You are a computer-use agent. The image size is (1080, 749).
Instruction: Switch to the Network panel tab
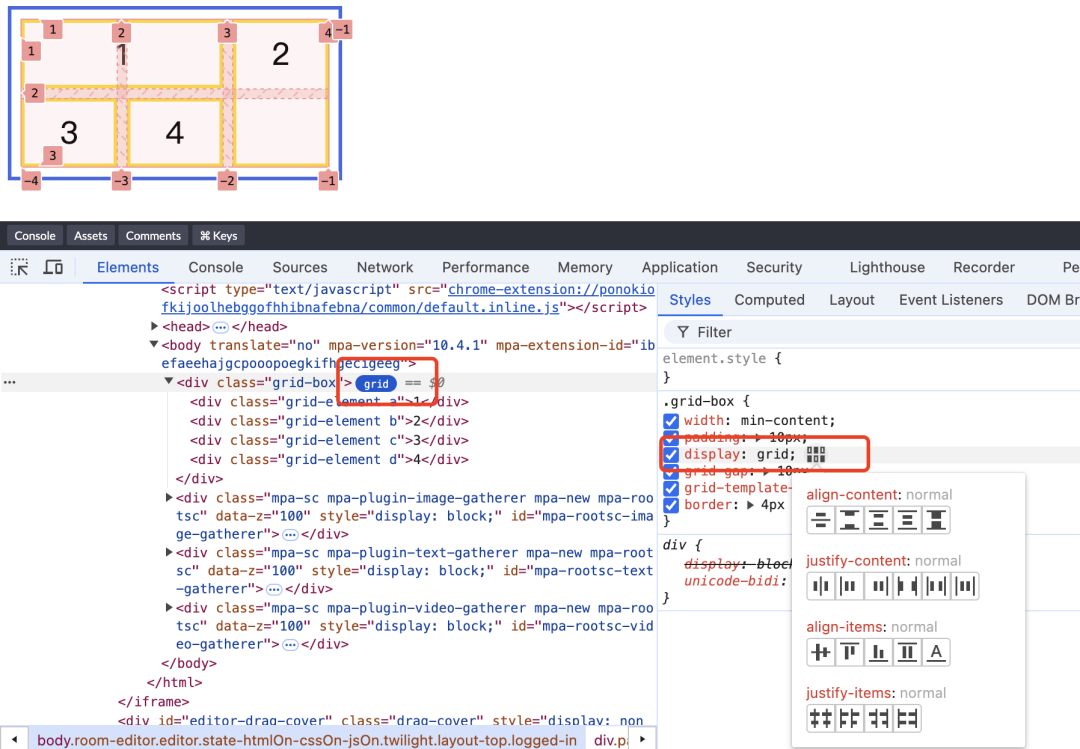385,267
